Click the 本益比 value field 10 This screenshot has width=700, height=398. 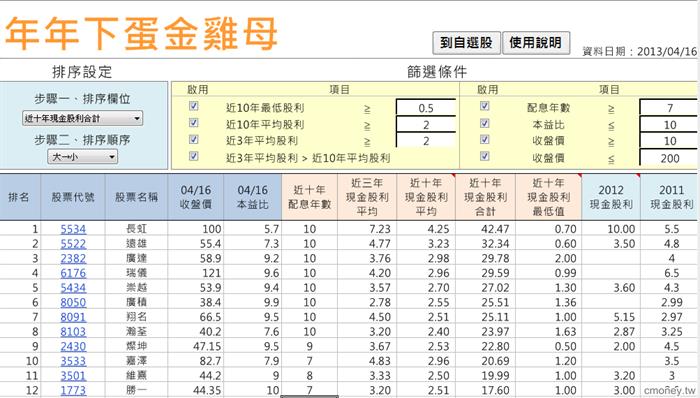point(669,124)
